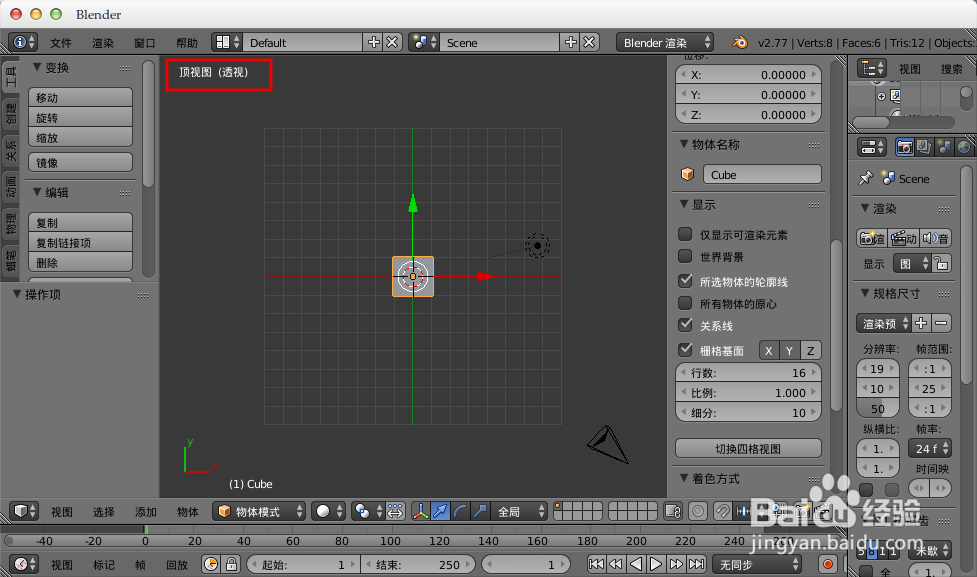This screenshot has width=977, height=577.
Task: Select the rotate manipulator arc
Action: 460,512
